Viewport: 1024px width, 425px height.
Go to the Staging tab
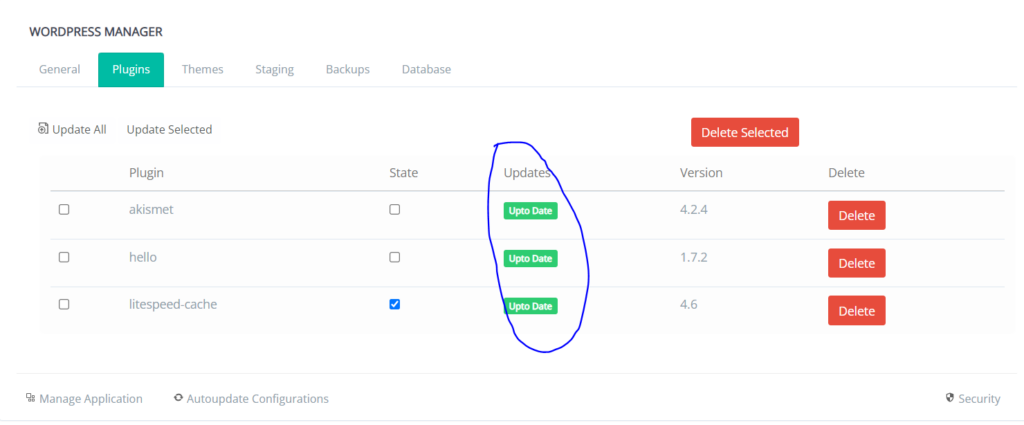[274, 70]
